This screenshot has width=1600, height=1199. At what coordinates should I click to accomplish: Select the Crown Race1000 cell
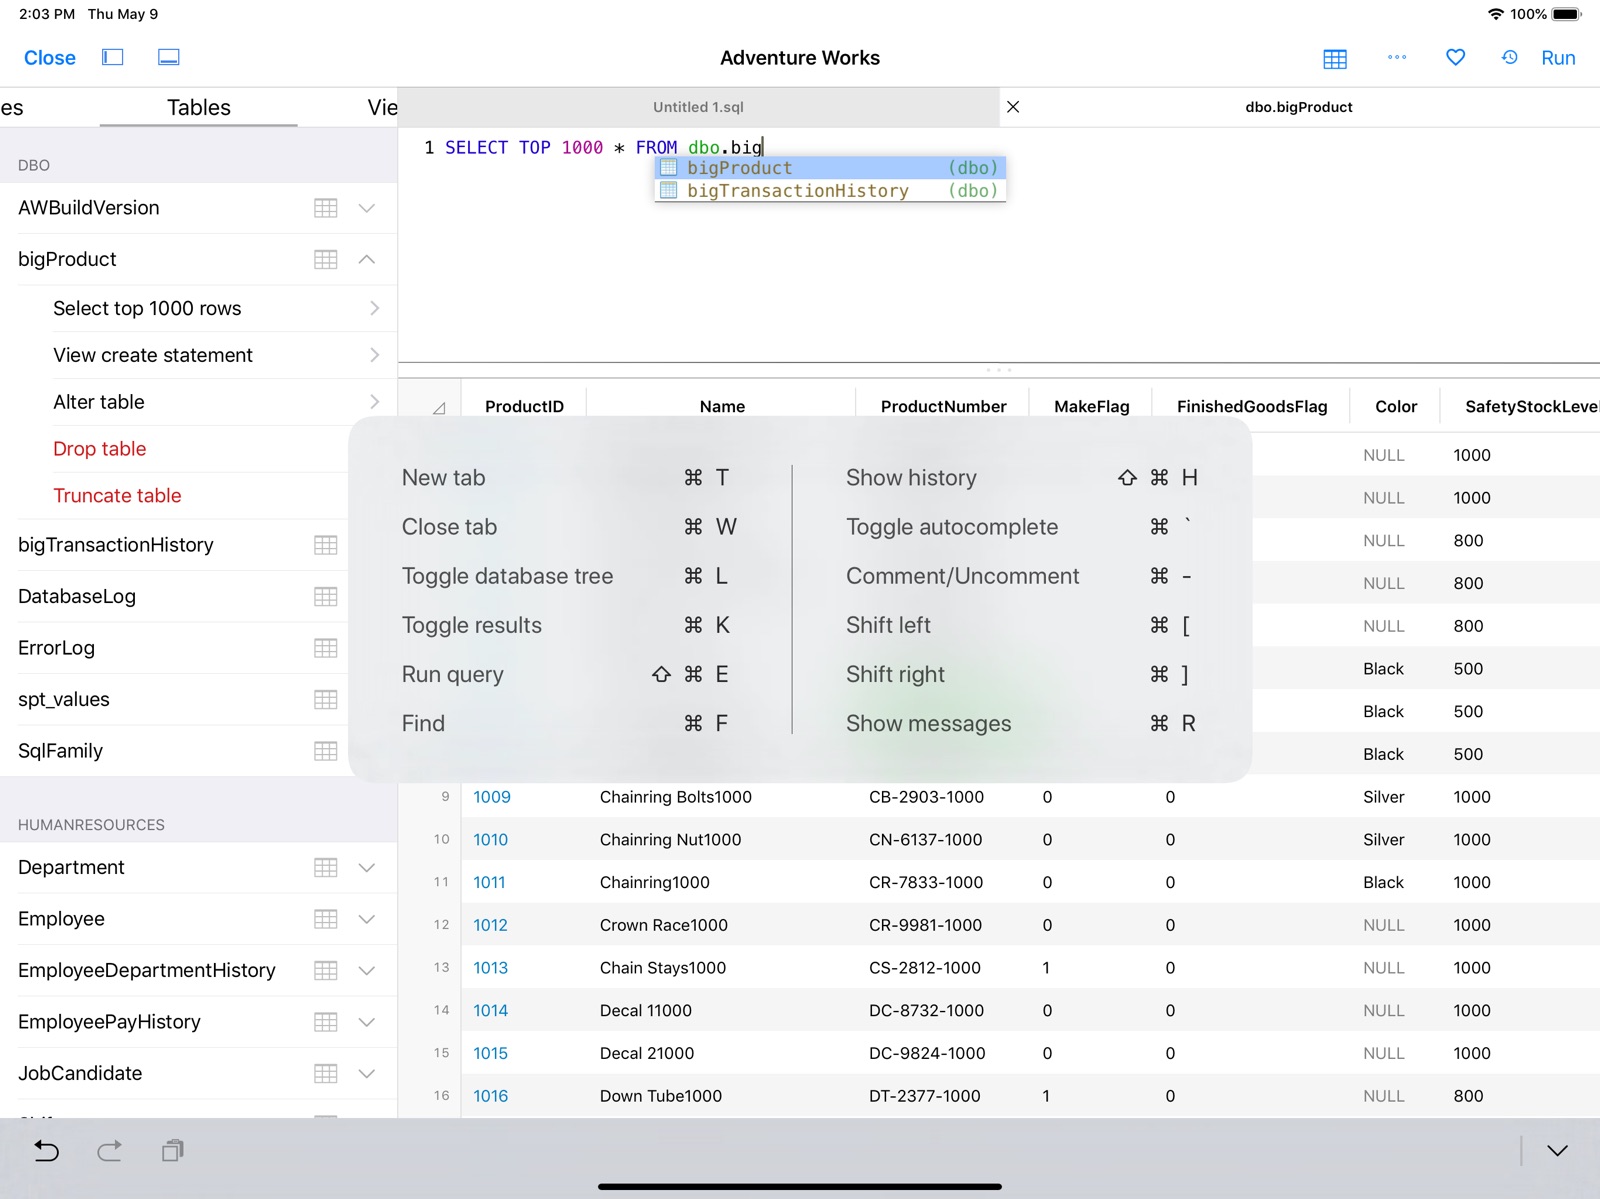click(x=664, y=925)
